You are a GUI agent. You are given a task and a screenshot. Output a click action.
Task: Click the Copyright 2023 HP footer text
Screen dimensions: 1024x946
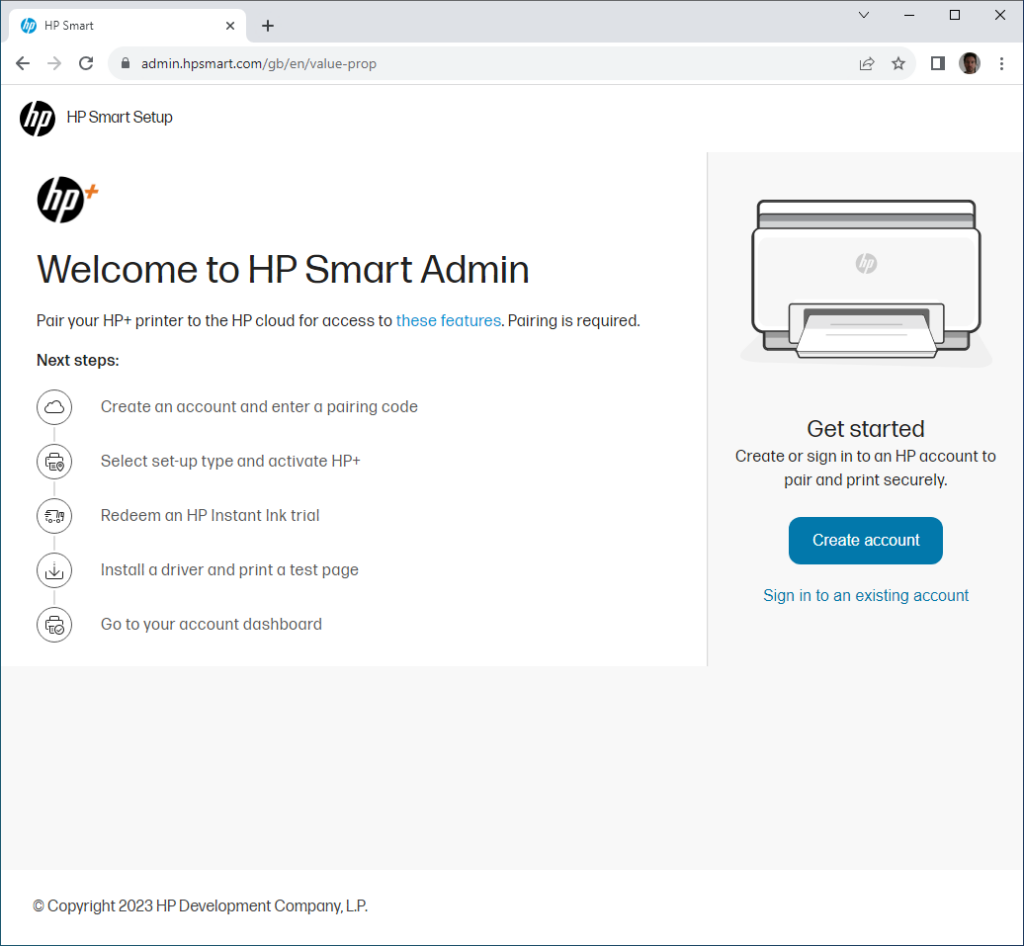(200, 906)
